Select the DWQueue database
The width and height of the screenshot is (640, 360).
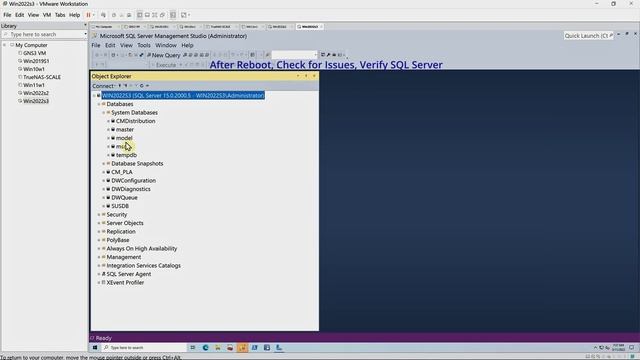tap(124, 198)
